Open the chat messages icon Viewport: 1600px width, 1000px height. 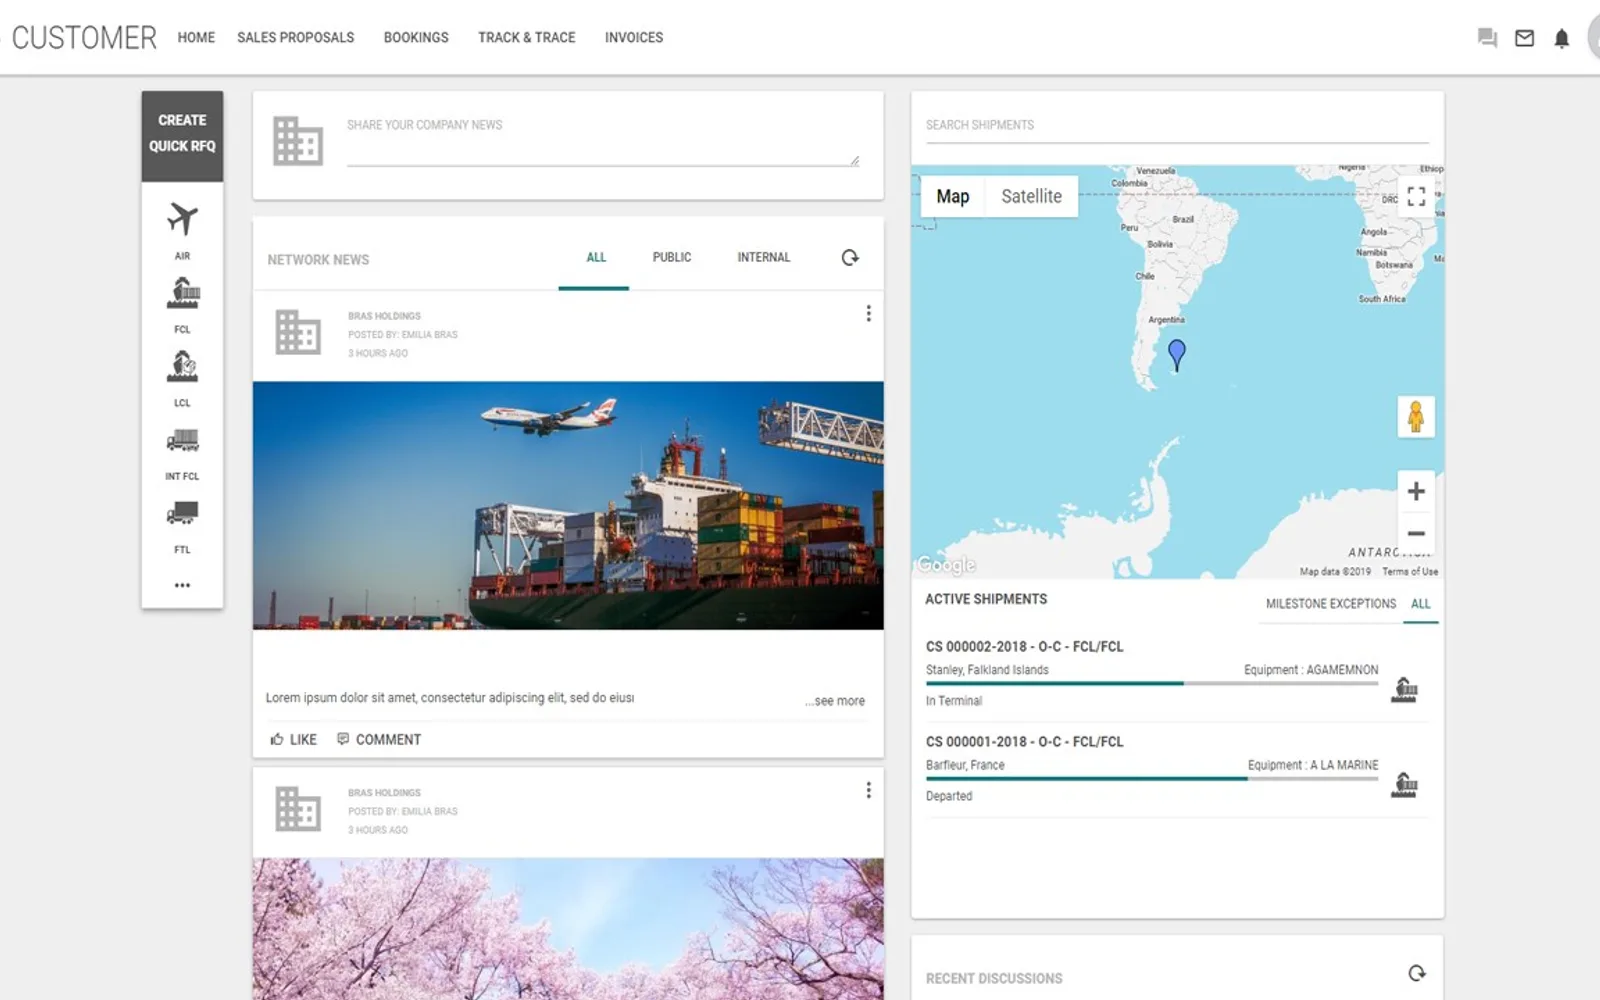1487,38
